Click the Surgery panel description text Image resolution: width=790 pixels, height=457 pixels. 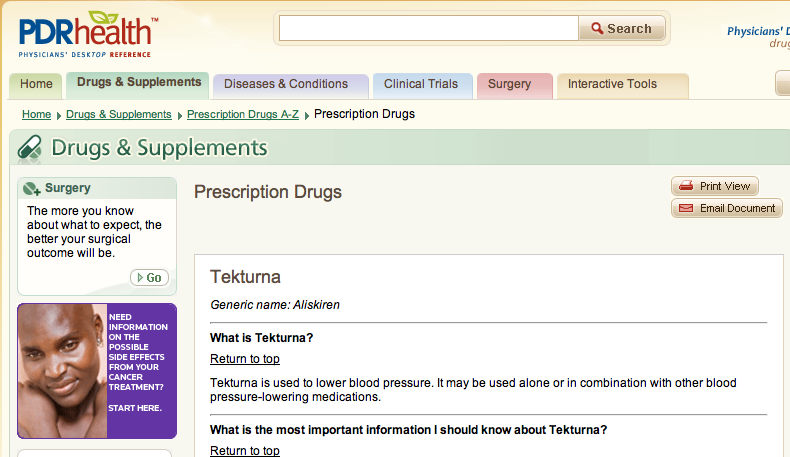[94, 232]
